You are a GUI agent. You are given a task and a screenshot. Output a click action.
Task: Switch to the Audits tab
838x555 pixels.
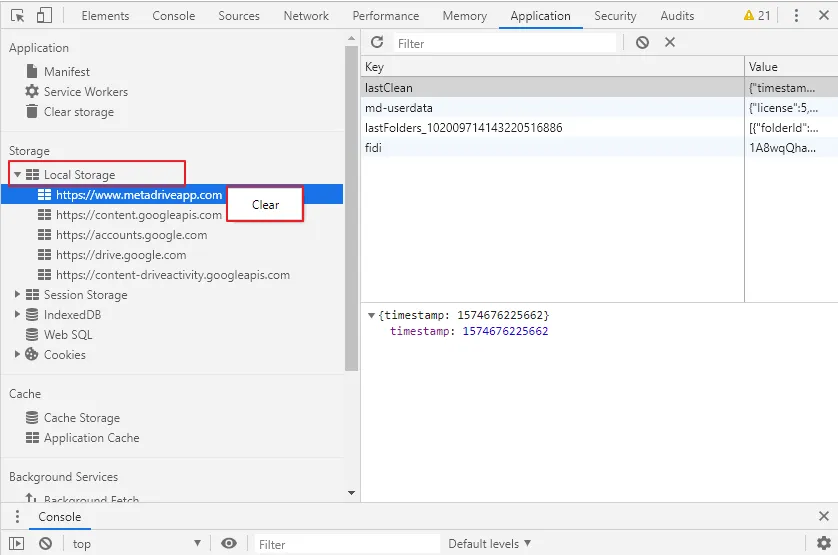pyautogui.click(x=677, y=16)
